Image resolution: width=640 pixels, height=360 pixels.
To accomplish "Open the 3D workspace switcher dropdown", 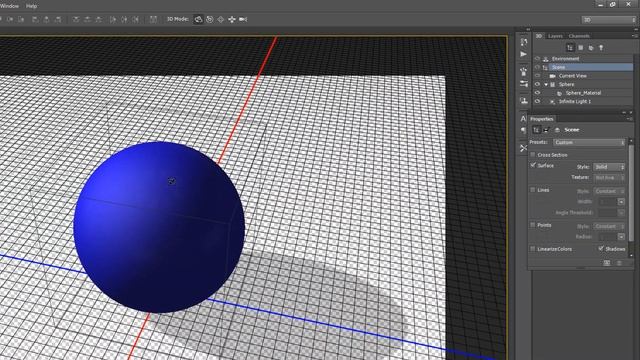I will (x=609, y=20).
